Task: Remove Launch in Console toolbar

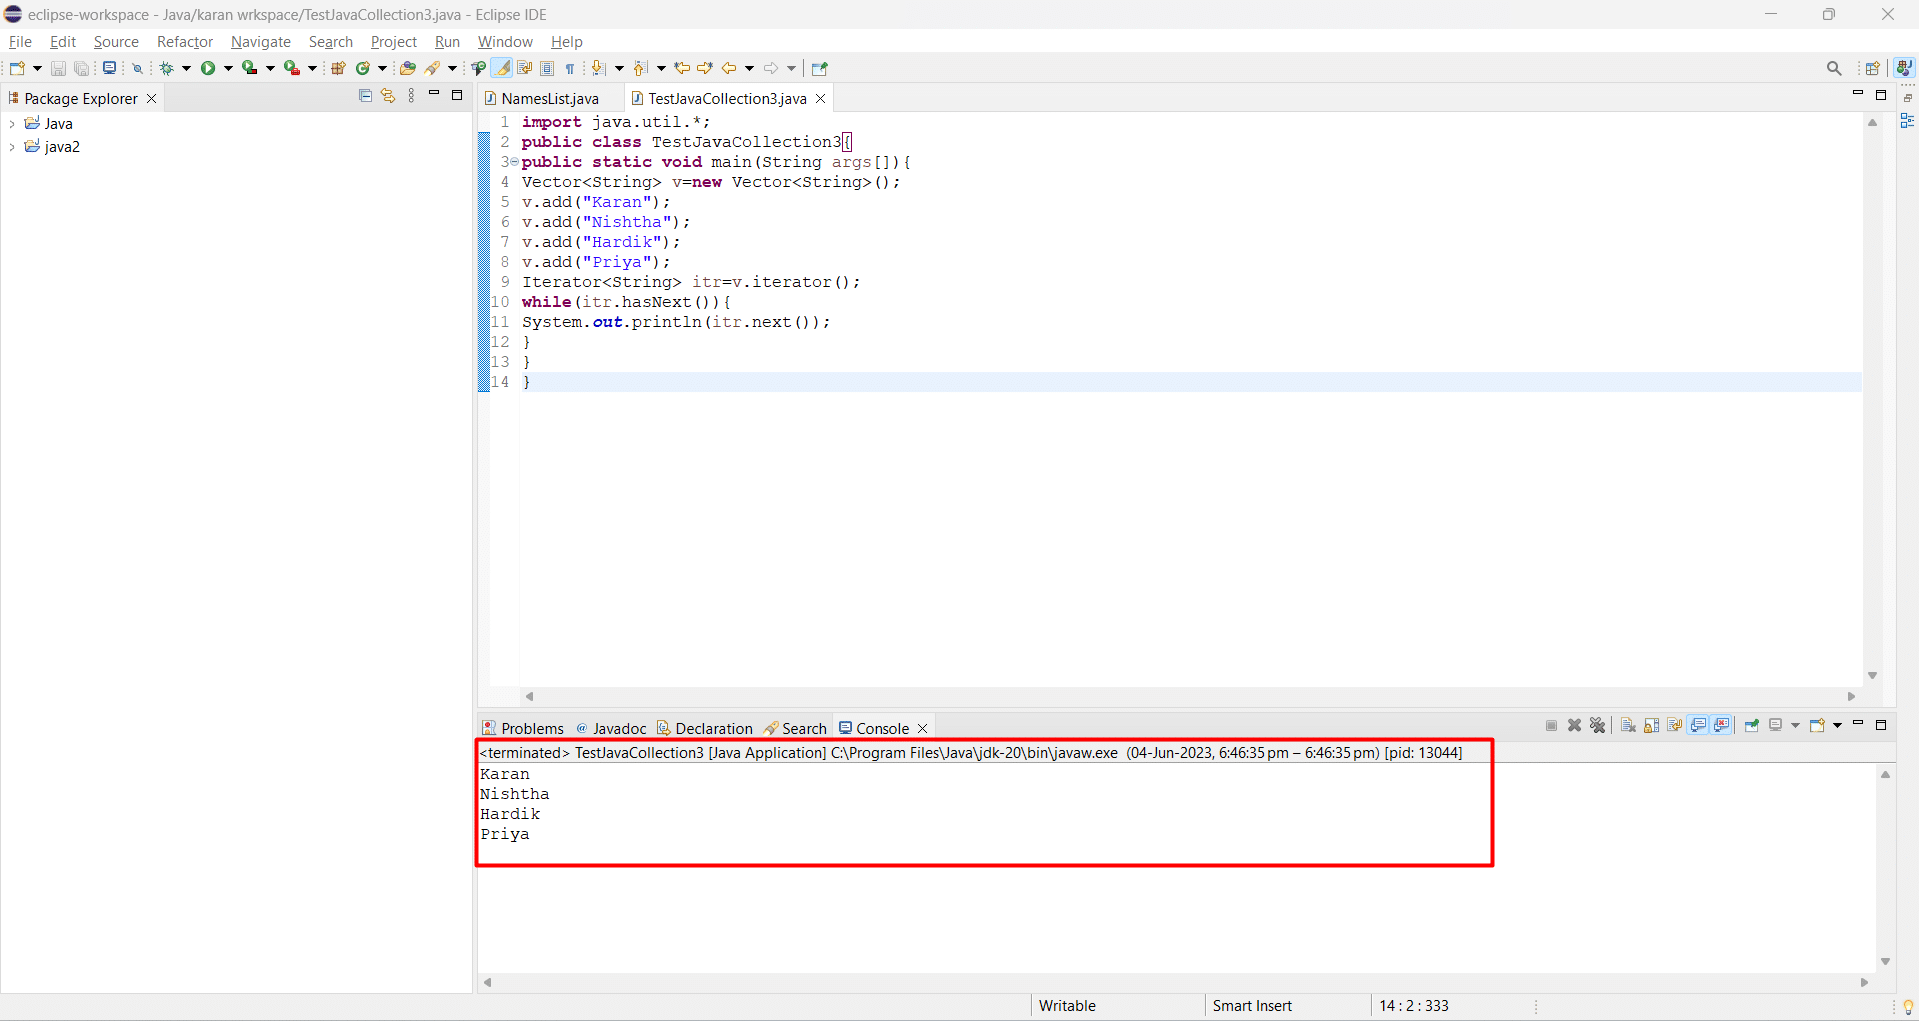Action: pyautogui.click(x=1574, y=725)
